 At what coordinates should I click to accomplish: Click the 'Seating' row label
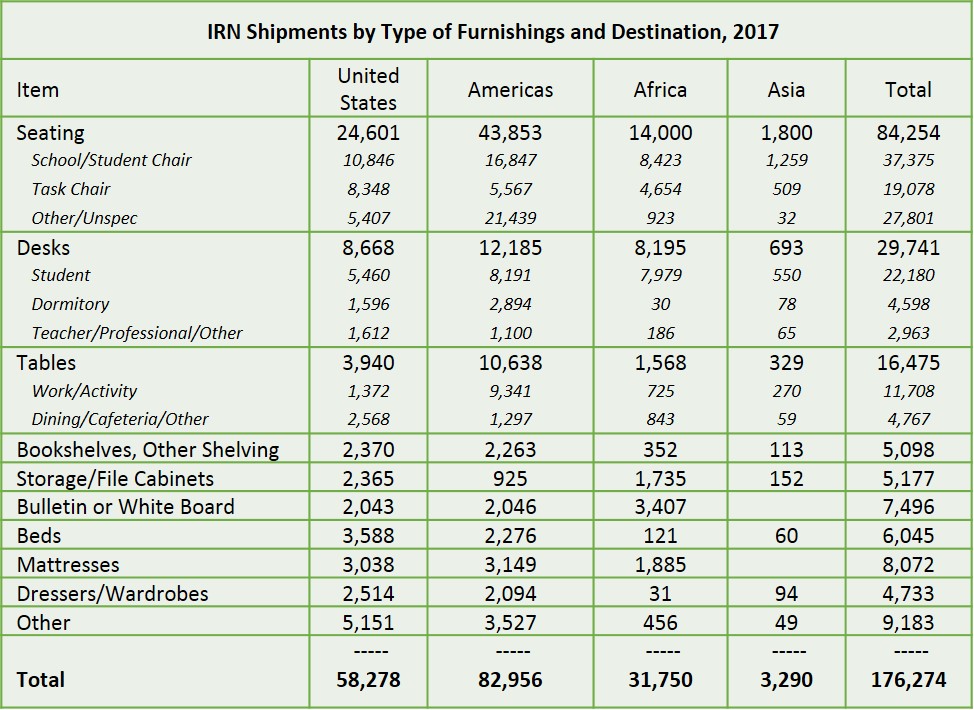[50, 133]
